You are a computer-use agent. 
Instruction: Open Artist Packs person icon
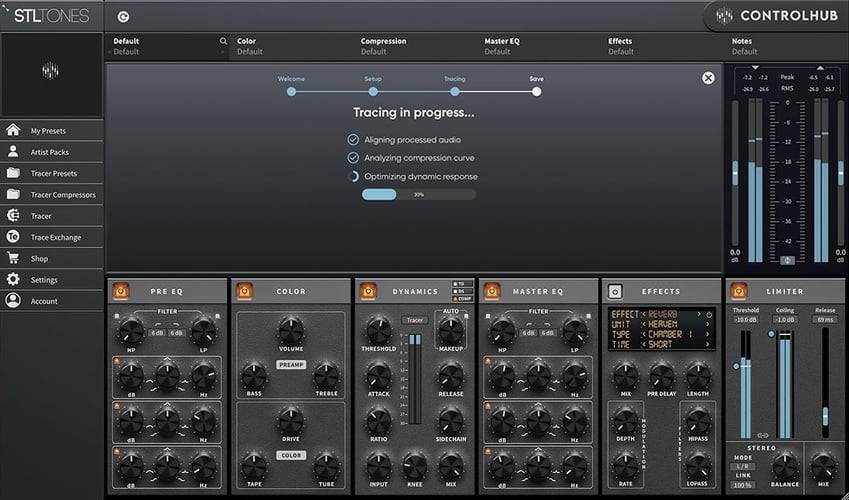(13, 152)
